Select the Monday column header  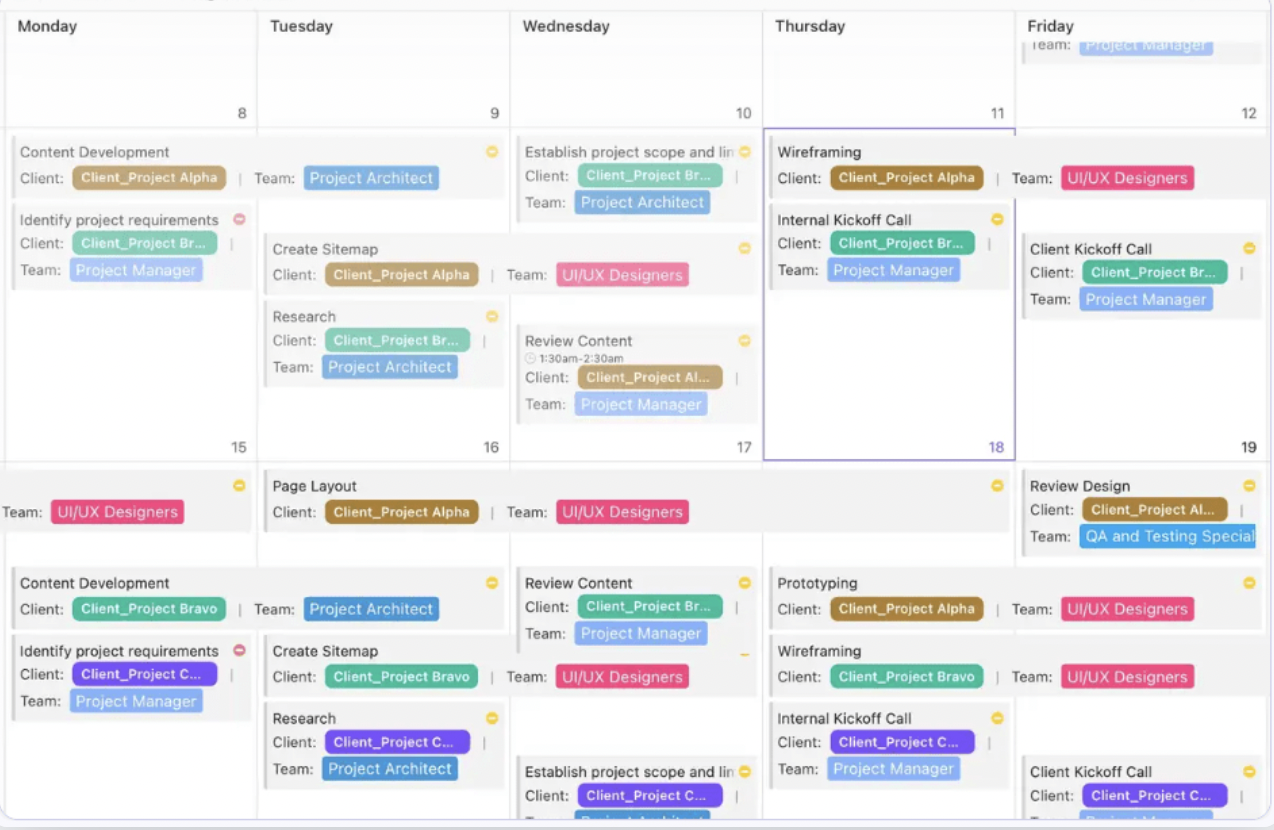(x=47, y=26)
